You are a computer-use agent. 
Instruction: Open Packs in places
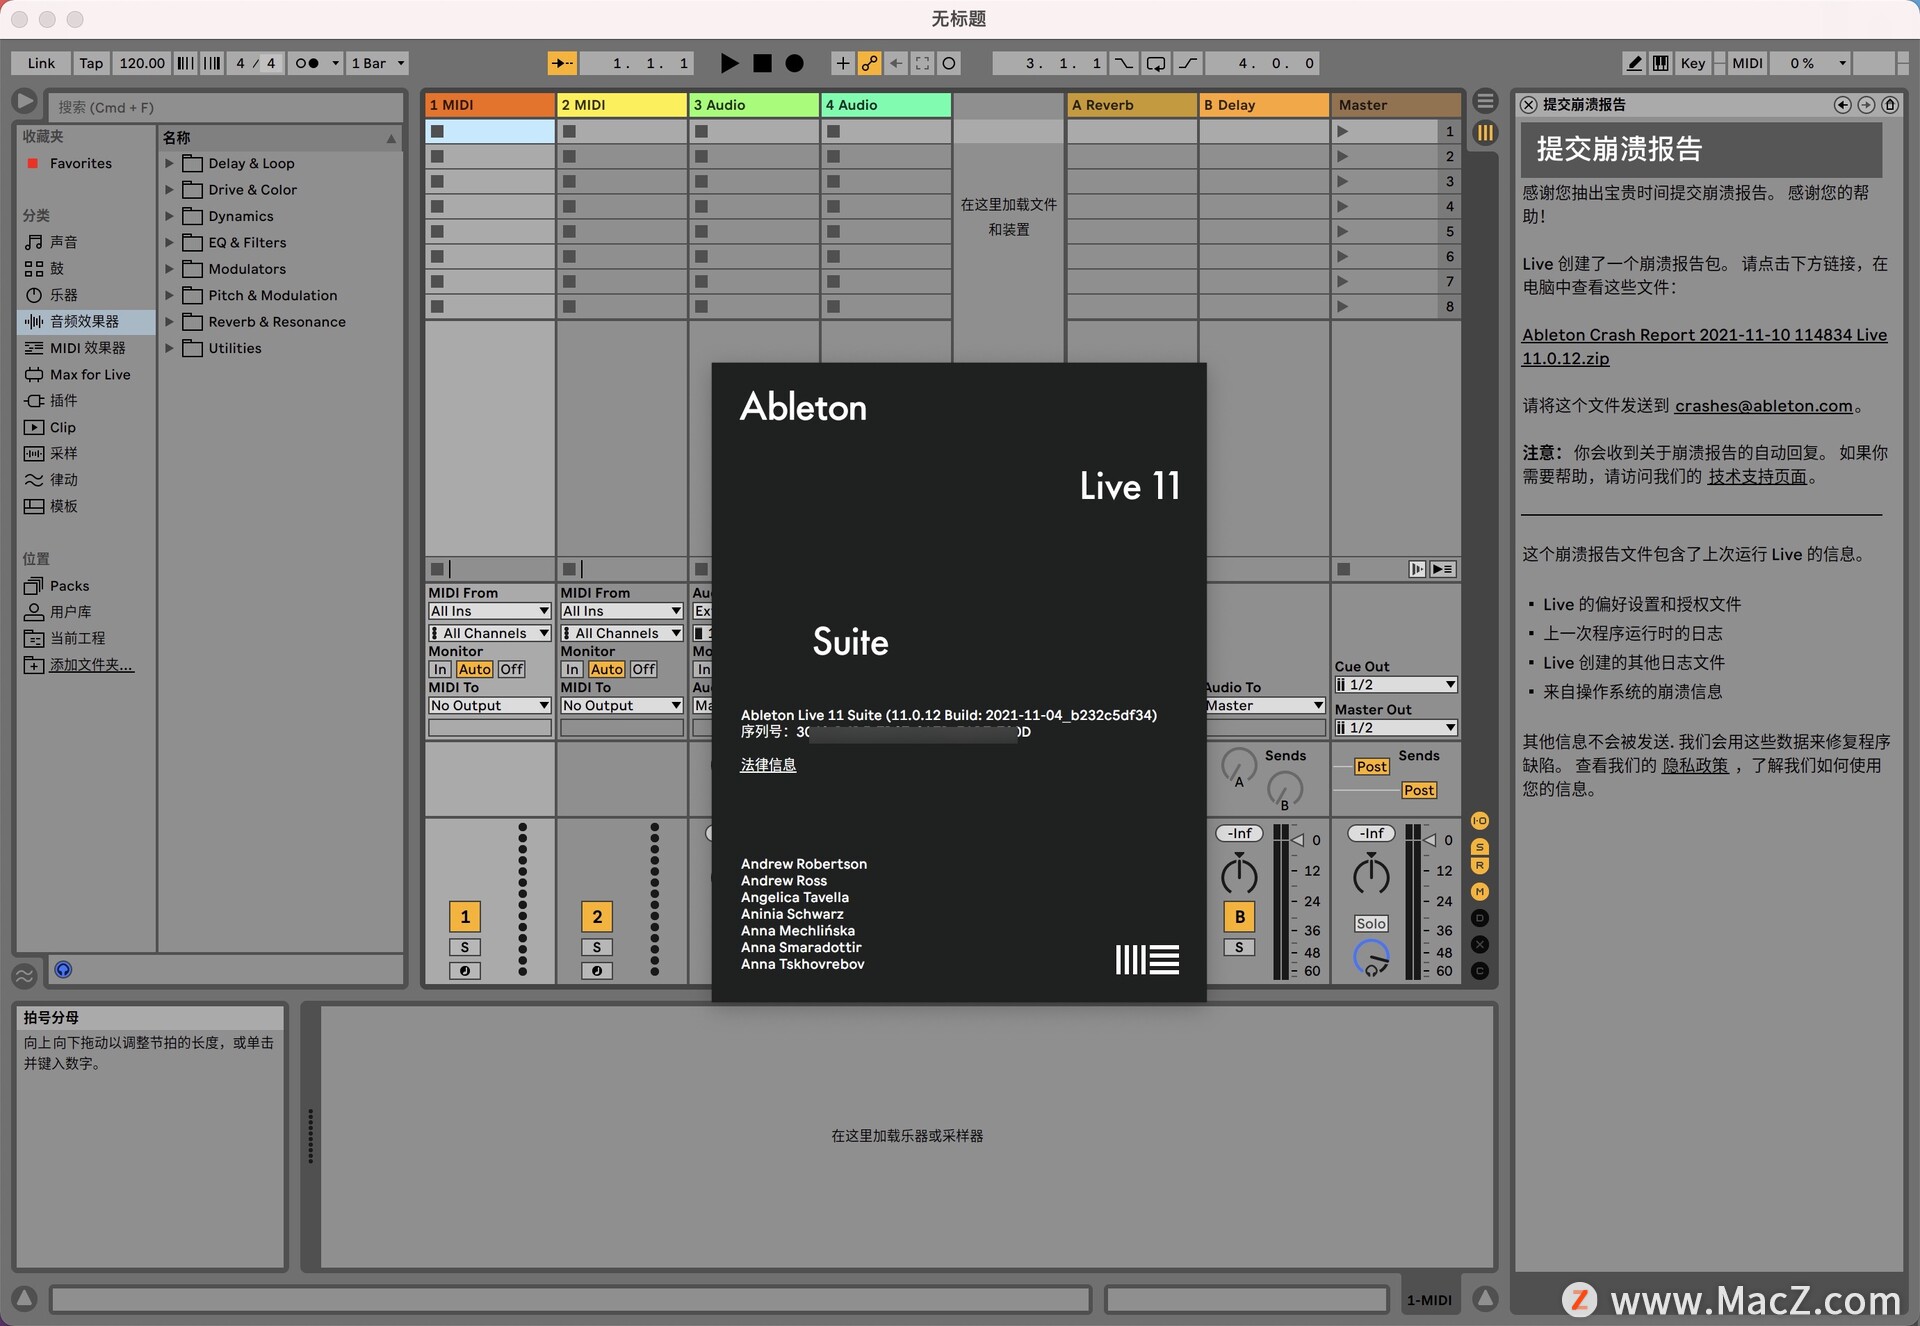(x=69, y=586)
